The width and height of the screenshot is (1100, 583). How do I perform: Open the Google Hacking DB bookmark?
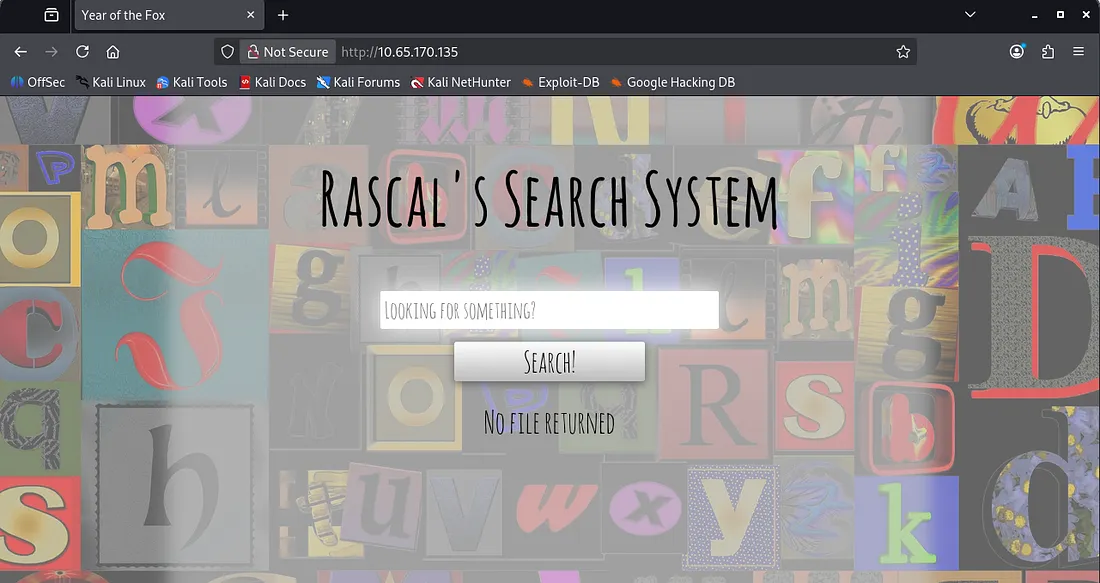click(672, 82)
